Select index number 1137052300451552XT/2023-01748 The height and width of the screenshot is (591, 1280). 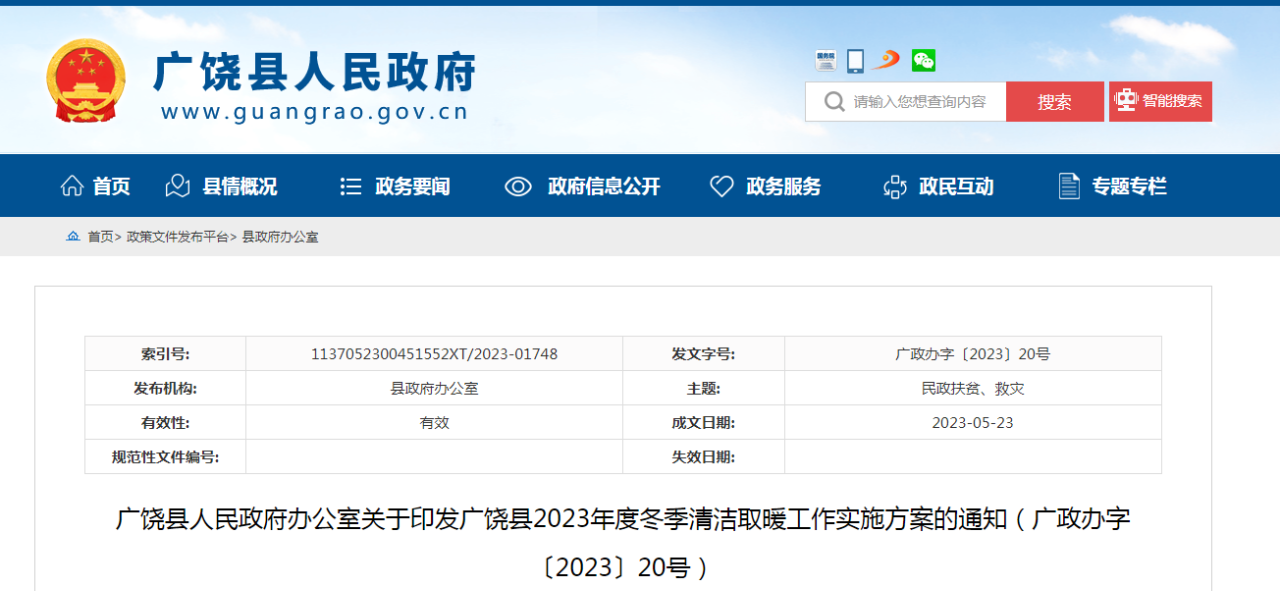[x=434, y=354]
